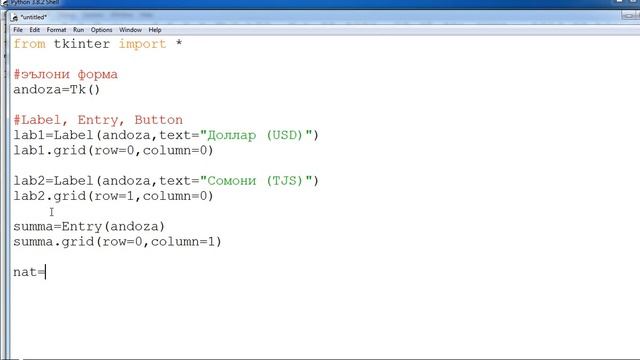Click the "summa=Entry(andoza)" line
Image resolution: width=640 pixels, height=360 pixels.
[x=89, y=227]
